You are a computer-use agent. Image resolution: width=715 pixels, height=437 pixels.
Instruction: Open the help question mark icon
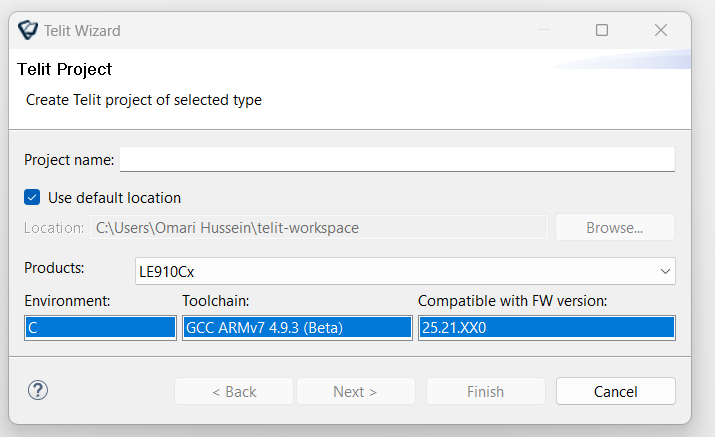point(38,390)
